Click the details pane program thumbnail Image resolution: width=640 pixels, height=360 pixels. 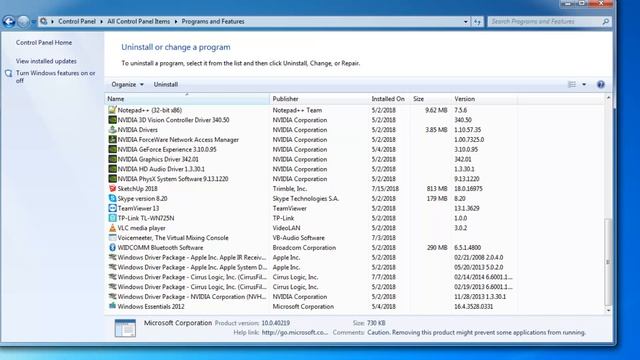[x=125, y=328]
